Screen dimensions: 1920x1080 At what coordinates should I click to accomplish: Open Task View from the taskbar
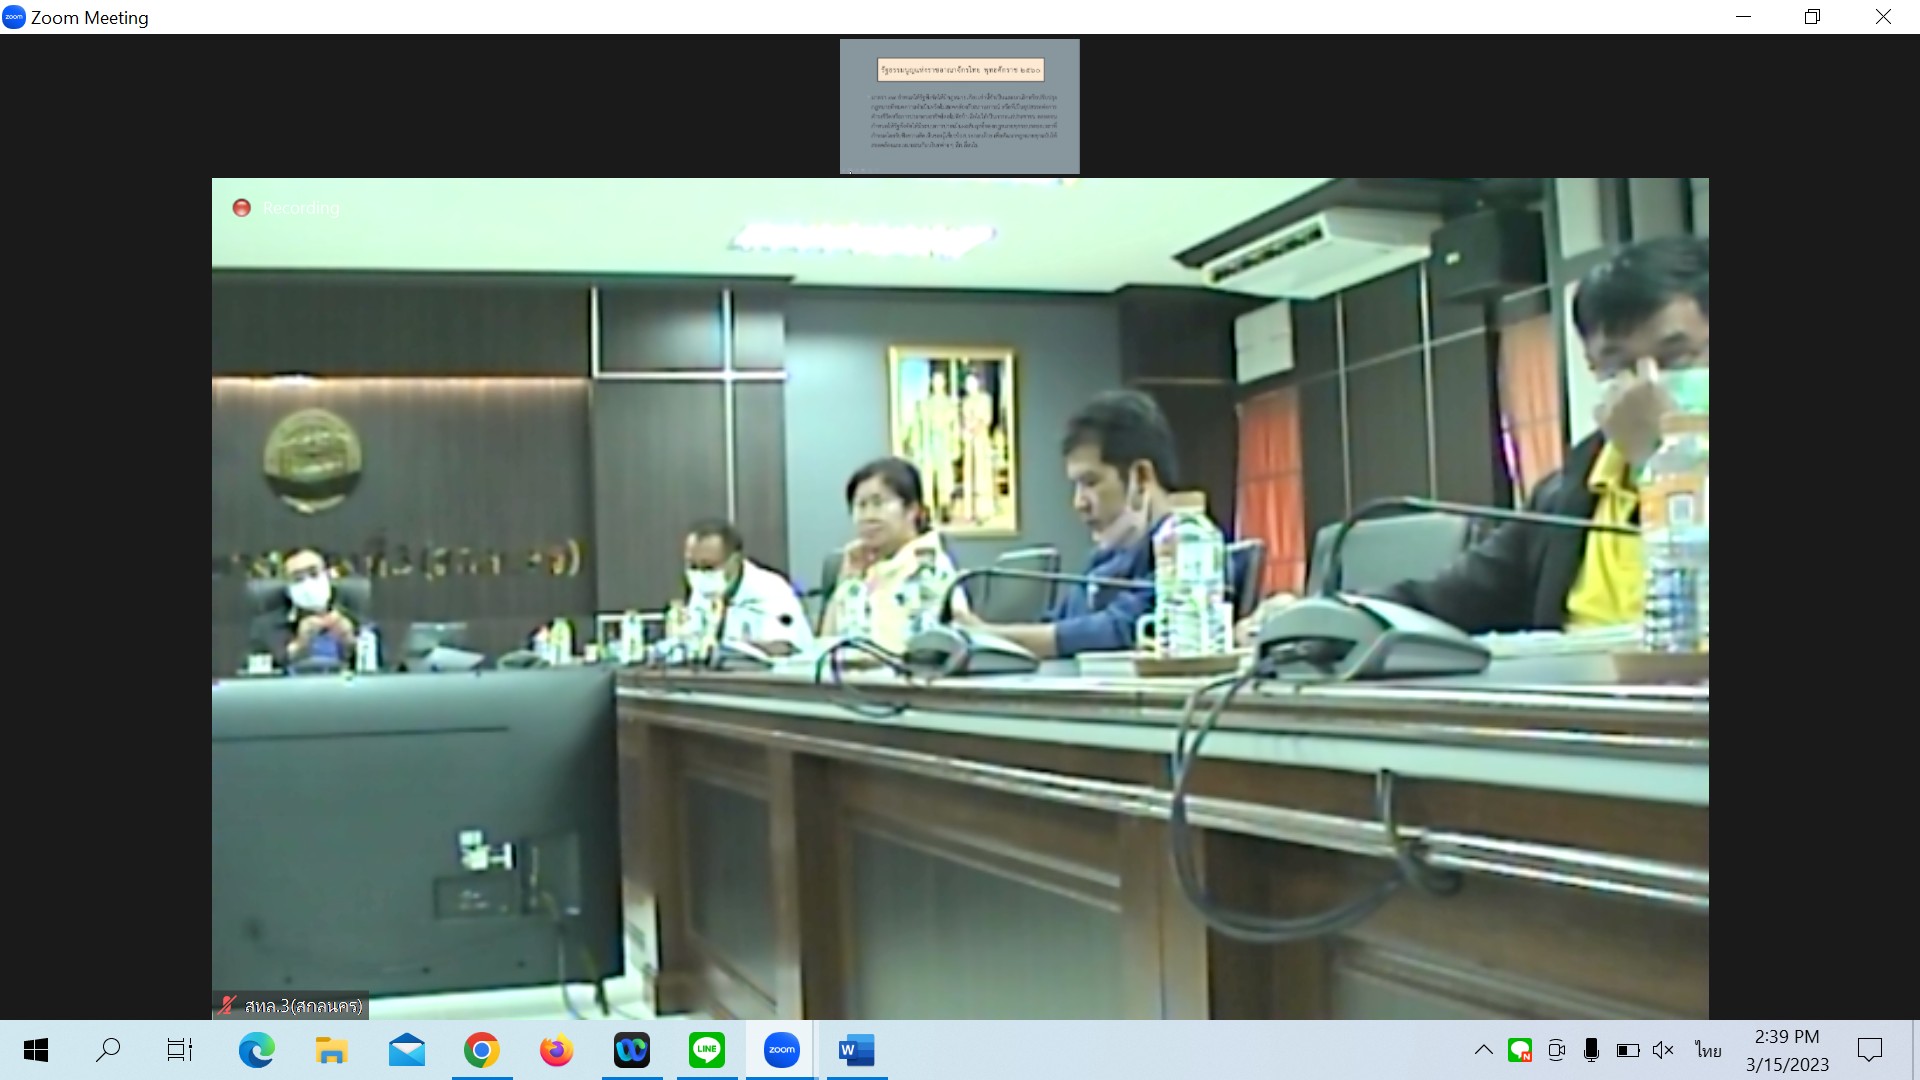click(180, 1050)
